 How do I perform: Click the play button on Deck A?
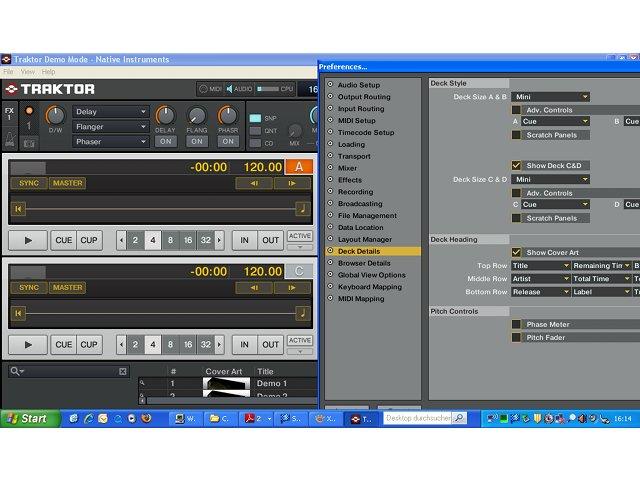point(28,240)
